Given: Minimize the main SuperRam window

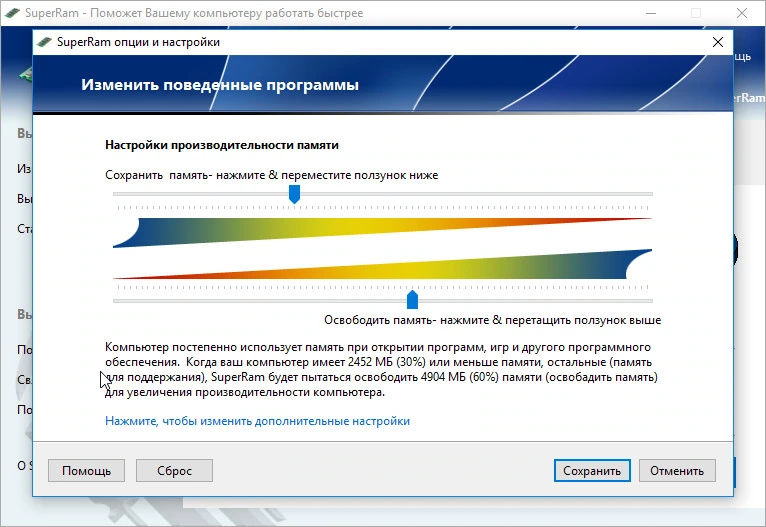Looking at the screenshot, I should click(x=651, y=13).
